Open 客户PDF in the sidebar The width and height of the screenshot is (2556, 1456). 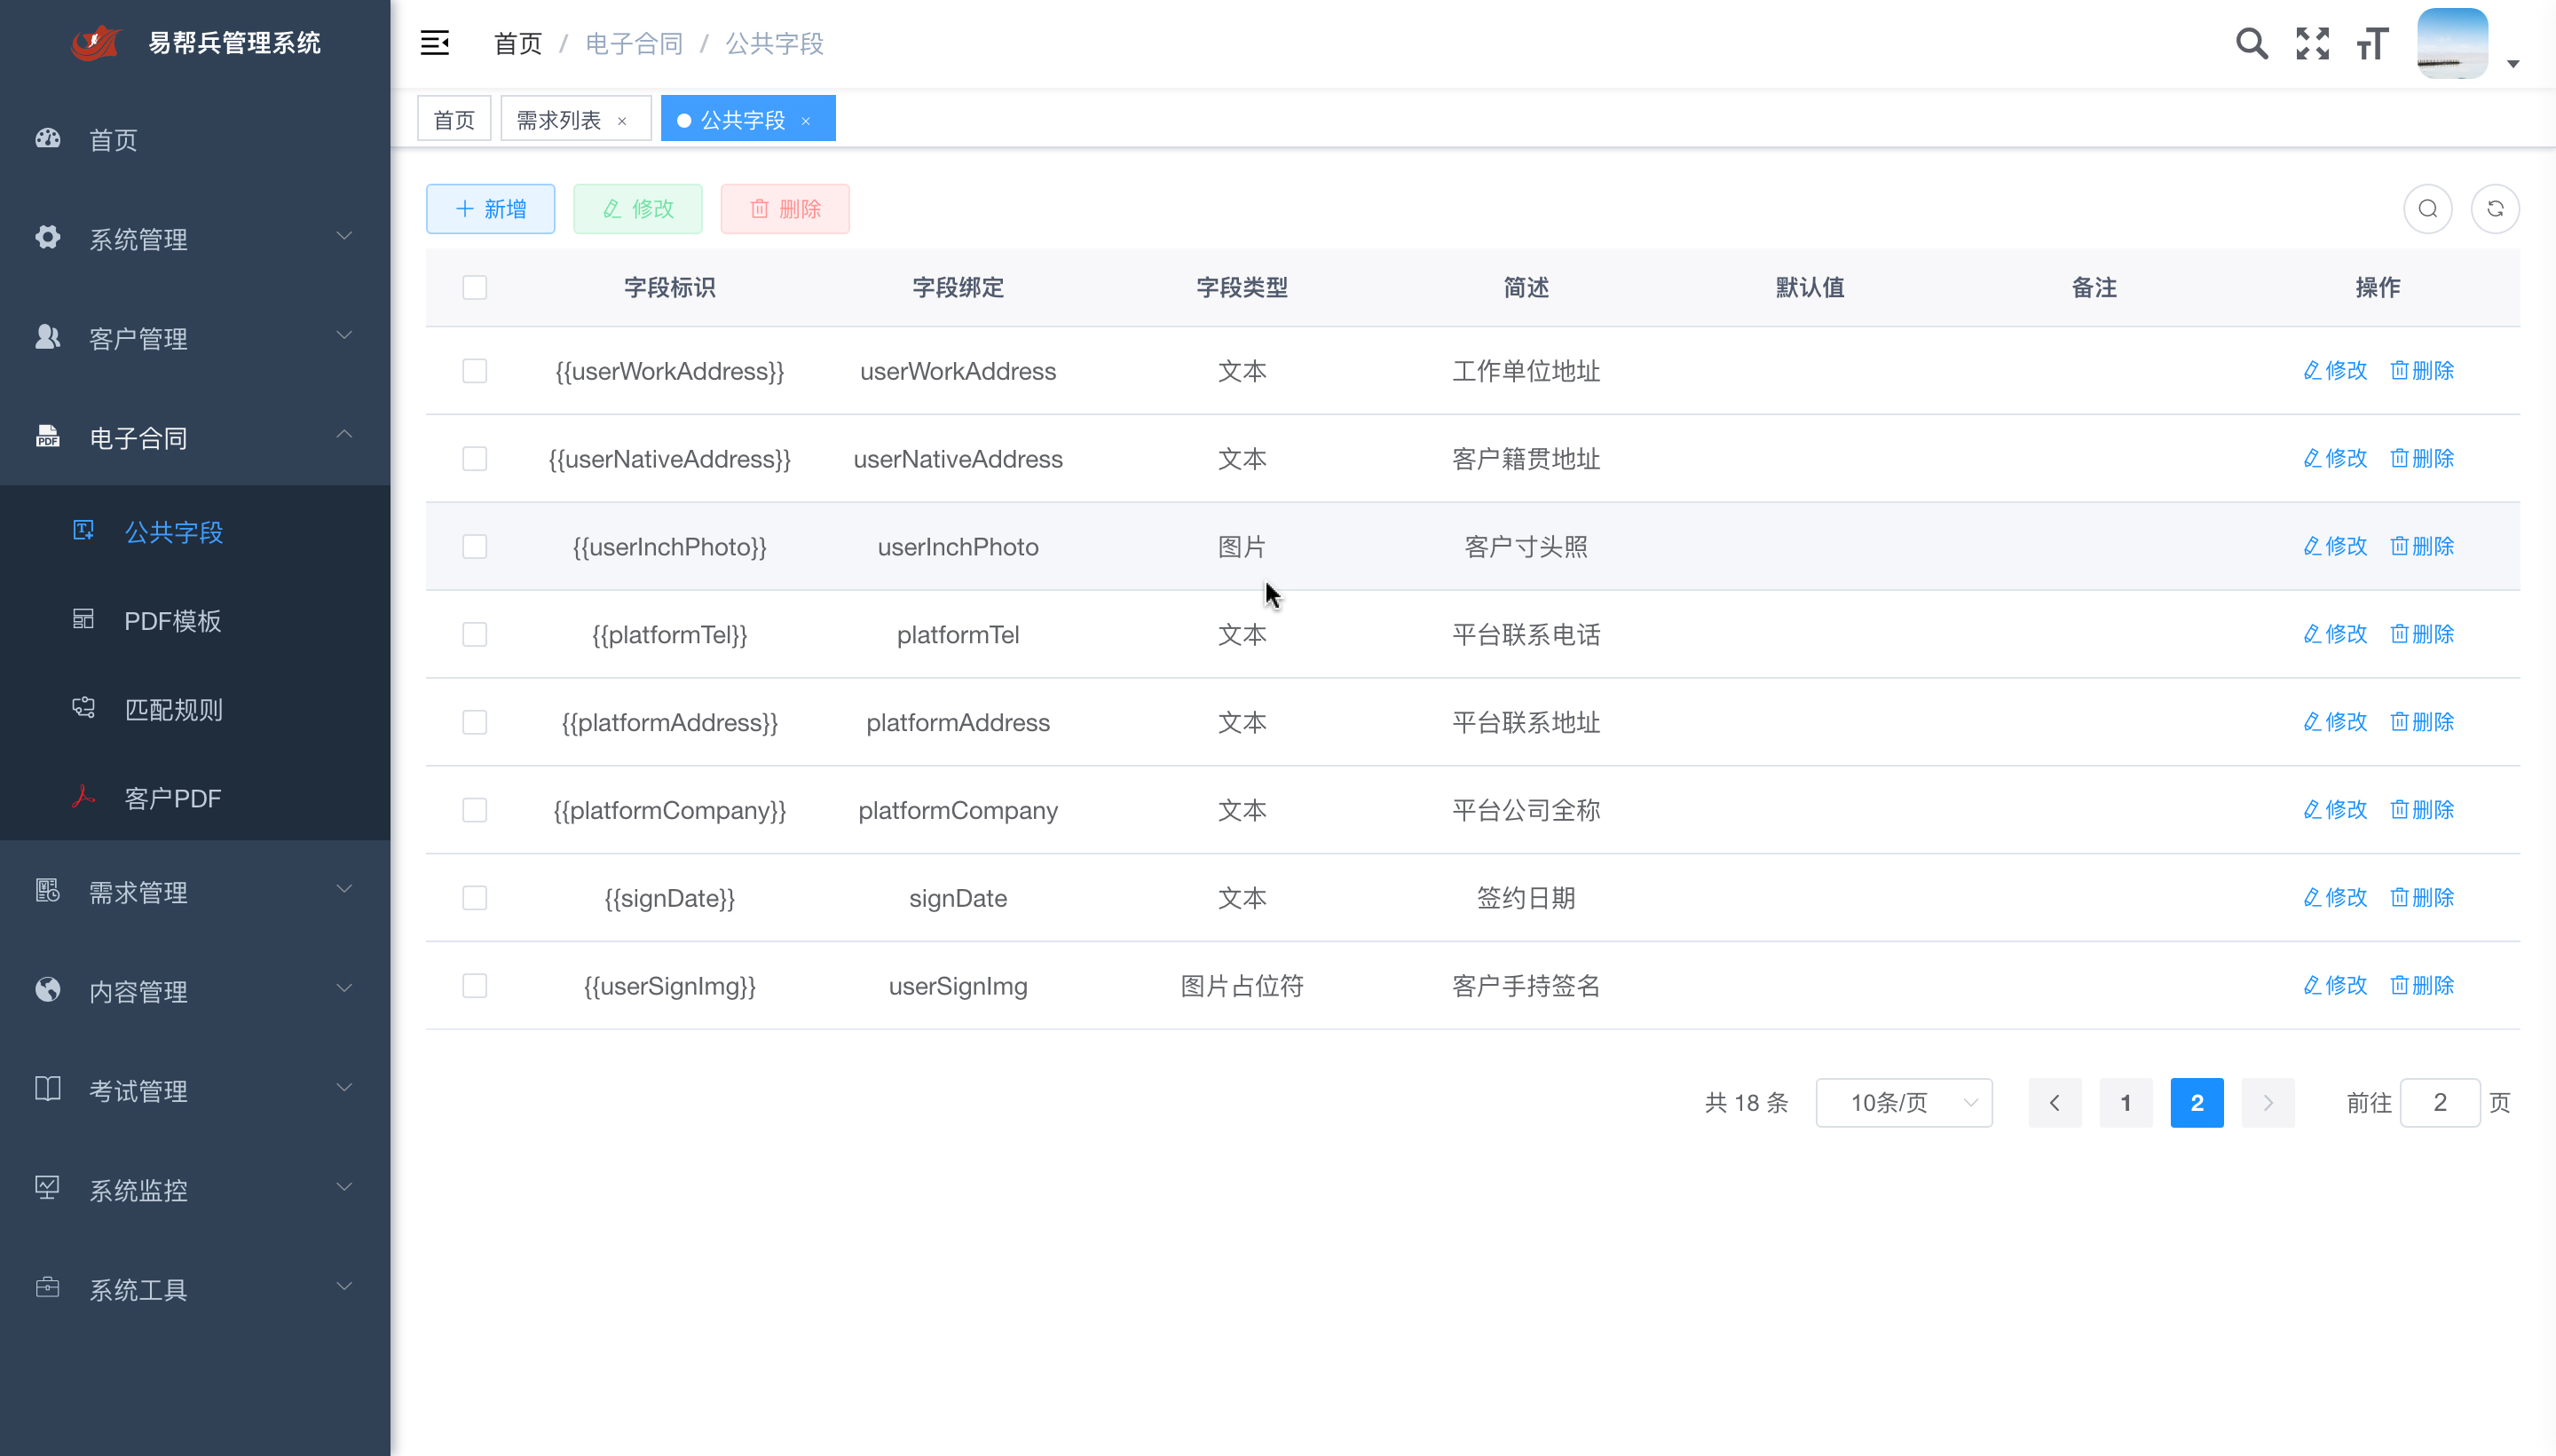[195, 797]
